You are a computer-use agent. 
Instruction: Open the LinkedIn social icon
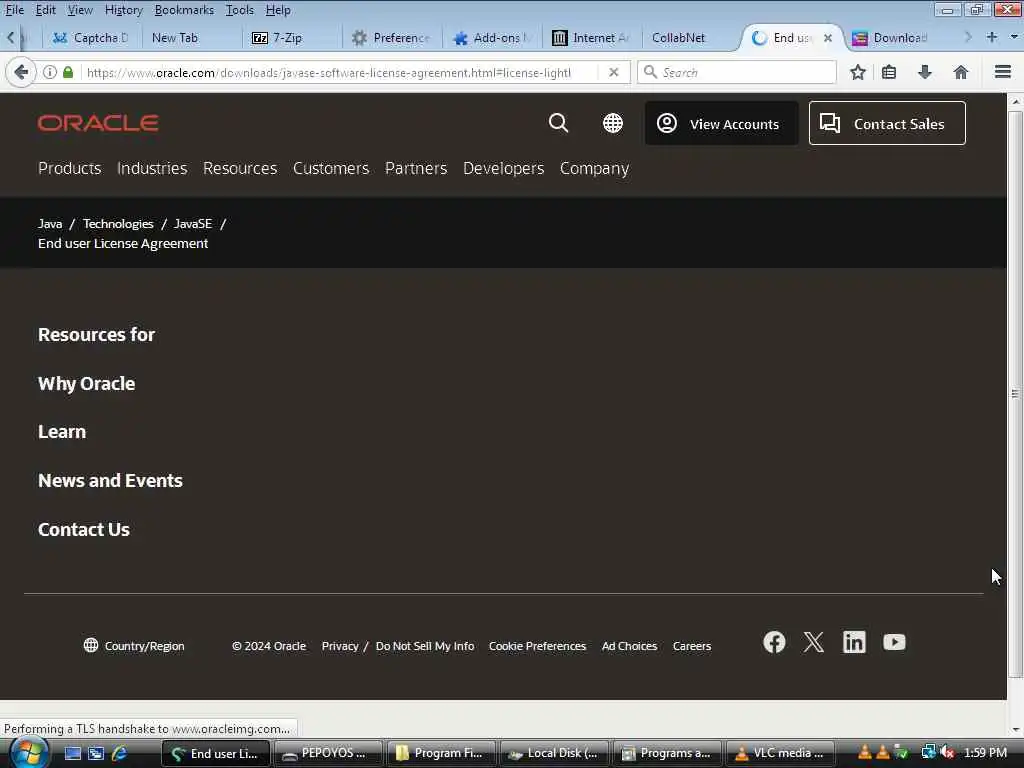pos(854,642)
